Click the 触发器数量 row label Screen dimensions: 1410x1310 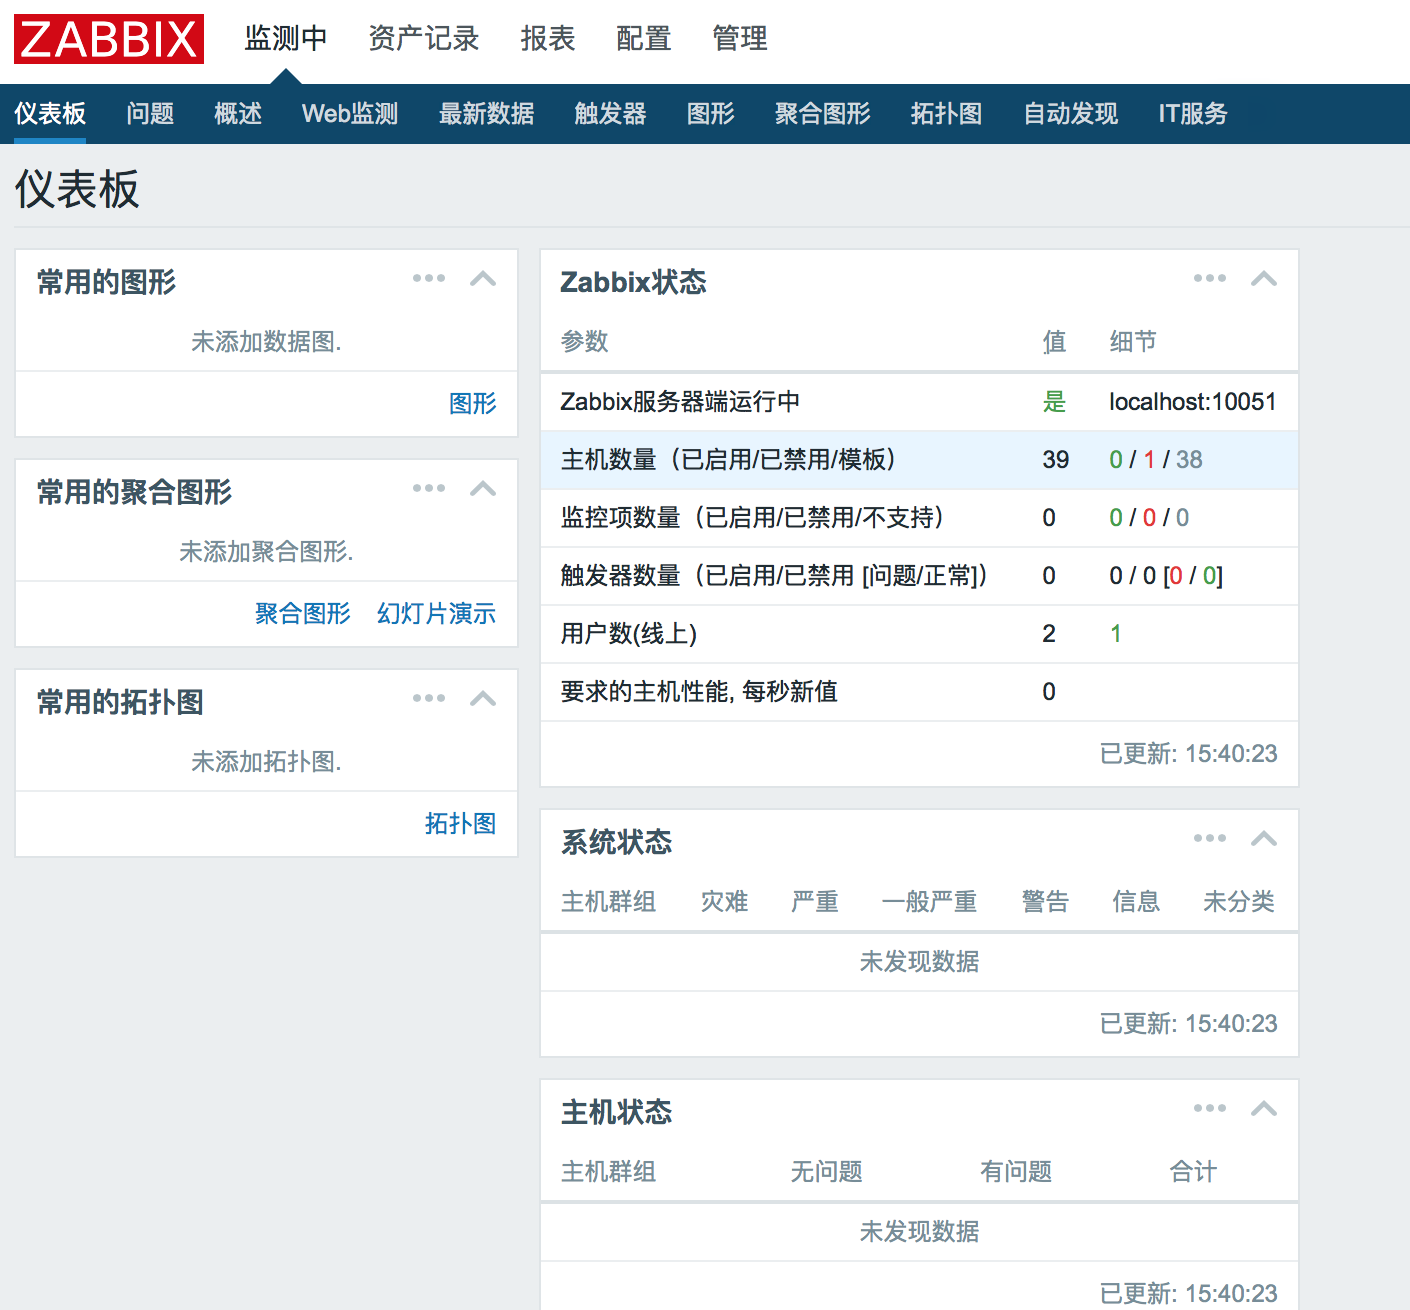tap(774, 576)
